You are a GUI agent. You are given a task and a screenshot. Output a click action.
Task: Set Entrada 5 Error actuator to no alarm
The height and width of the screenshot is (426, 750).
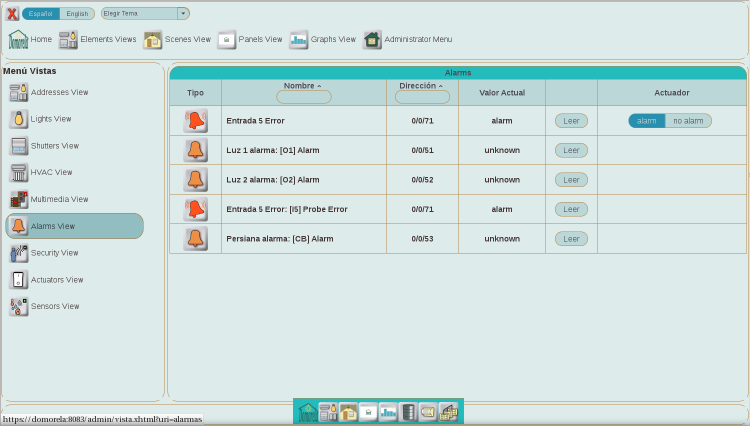pos(688,121)
